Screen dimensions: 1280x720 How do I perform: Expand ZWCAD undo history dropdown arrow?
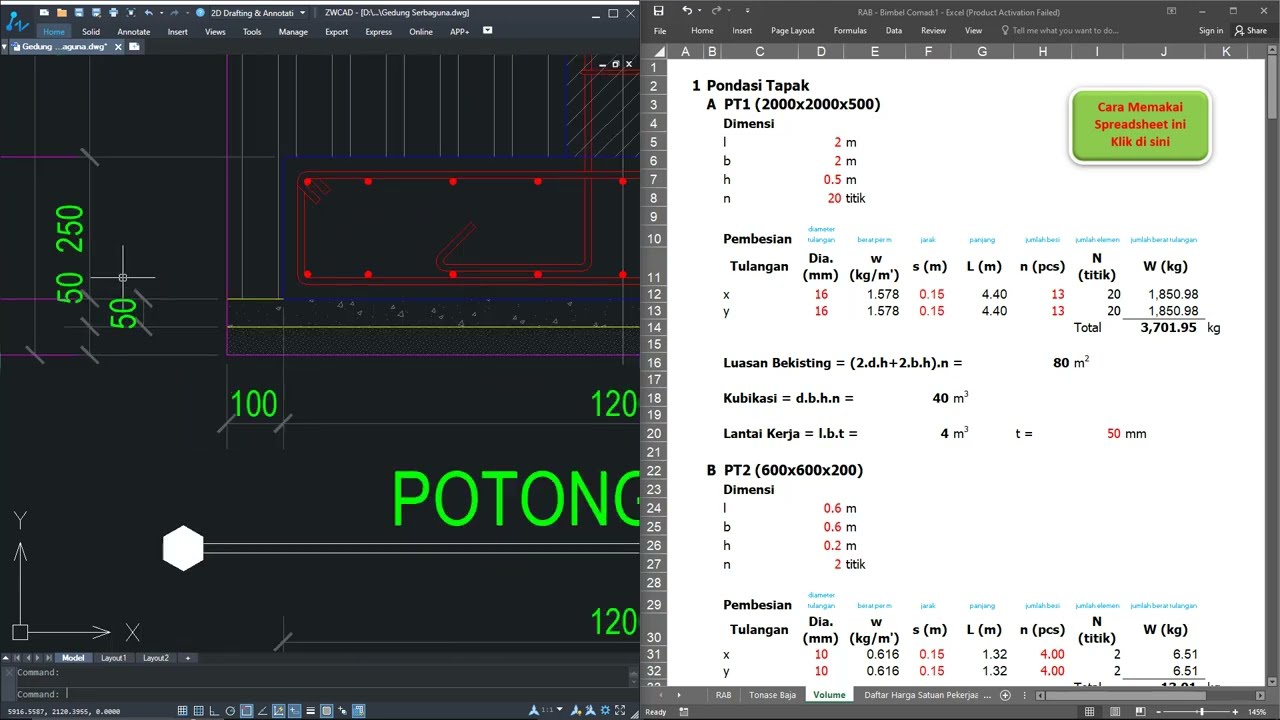pos(161,12)
